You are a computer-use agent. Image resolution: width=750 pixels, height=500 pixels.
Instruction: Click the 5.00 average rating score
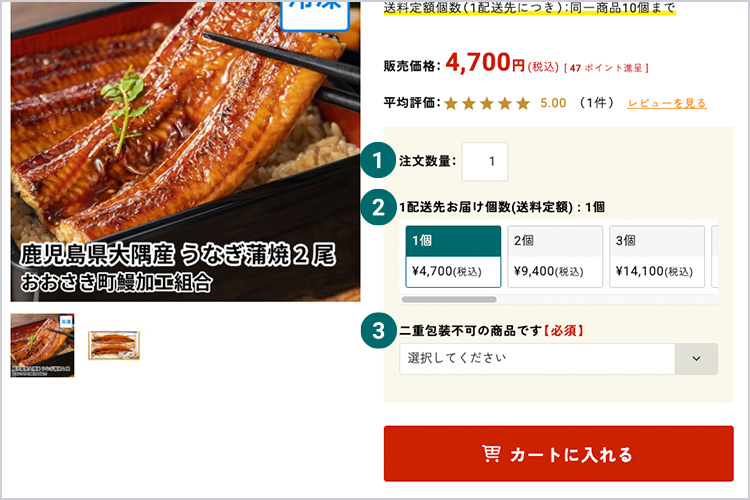(553, 103)
